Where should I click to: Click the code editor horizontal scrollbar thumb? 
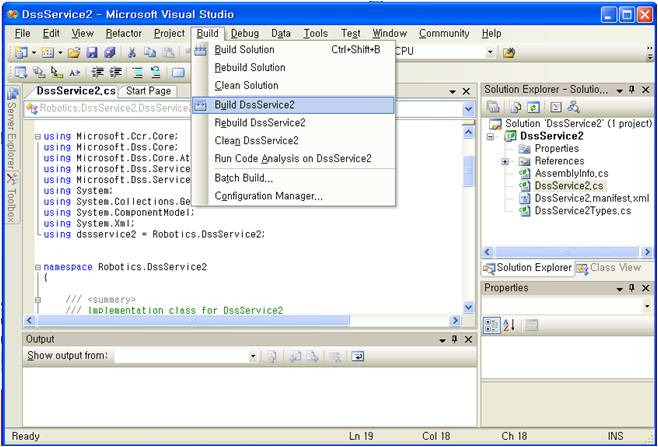[193, 321]
